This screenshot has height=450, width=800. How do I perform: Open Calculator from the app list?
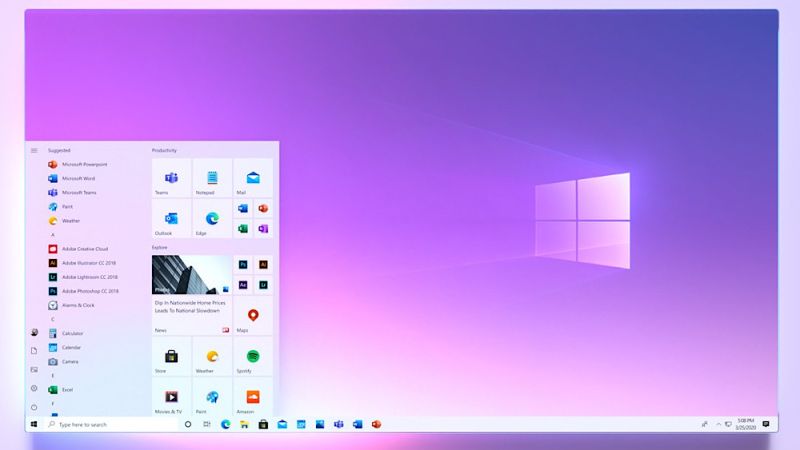click(65, 333)
